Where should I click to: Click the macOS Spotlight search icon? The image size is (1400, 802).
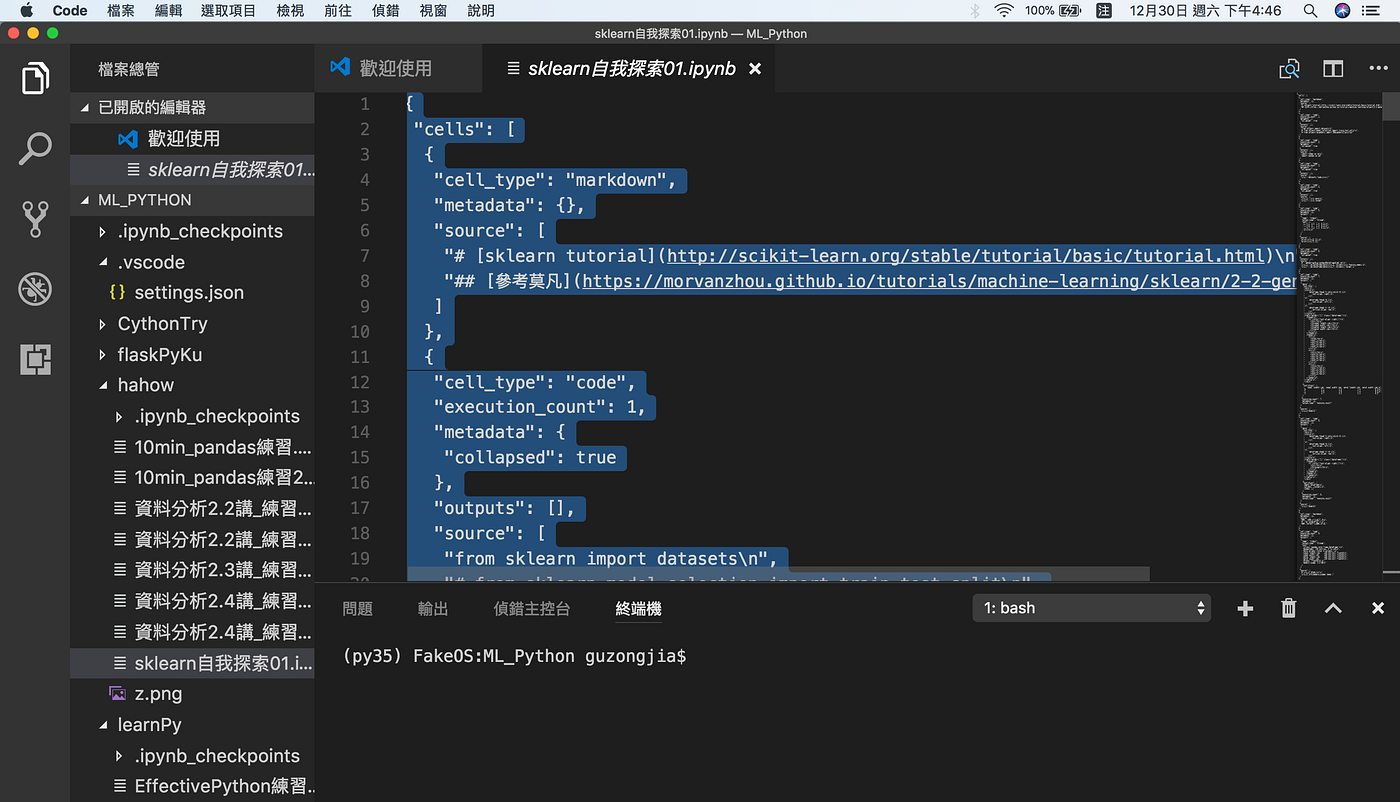click(x=1310, y=11)
